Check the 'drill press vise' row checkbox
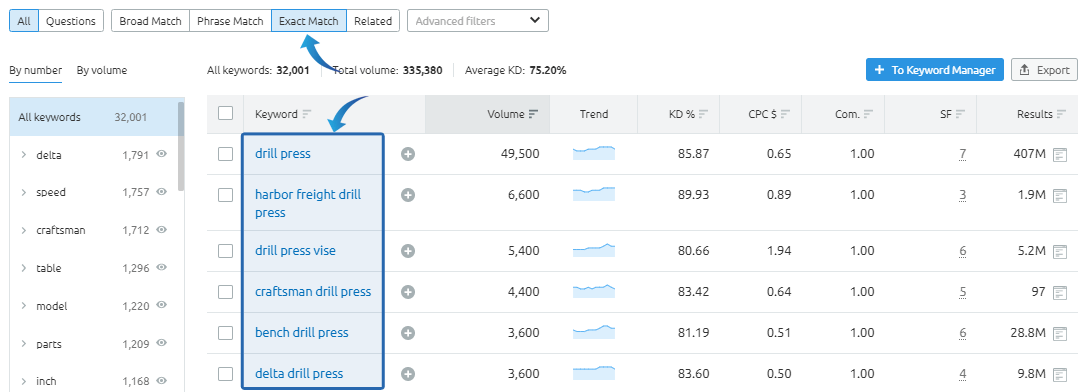The height and width of the screenshot is (392, 1086). tap(225, 251)
